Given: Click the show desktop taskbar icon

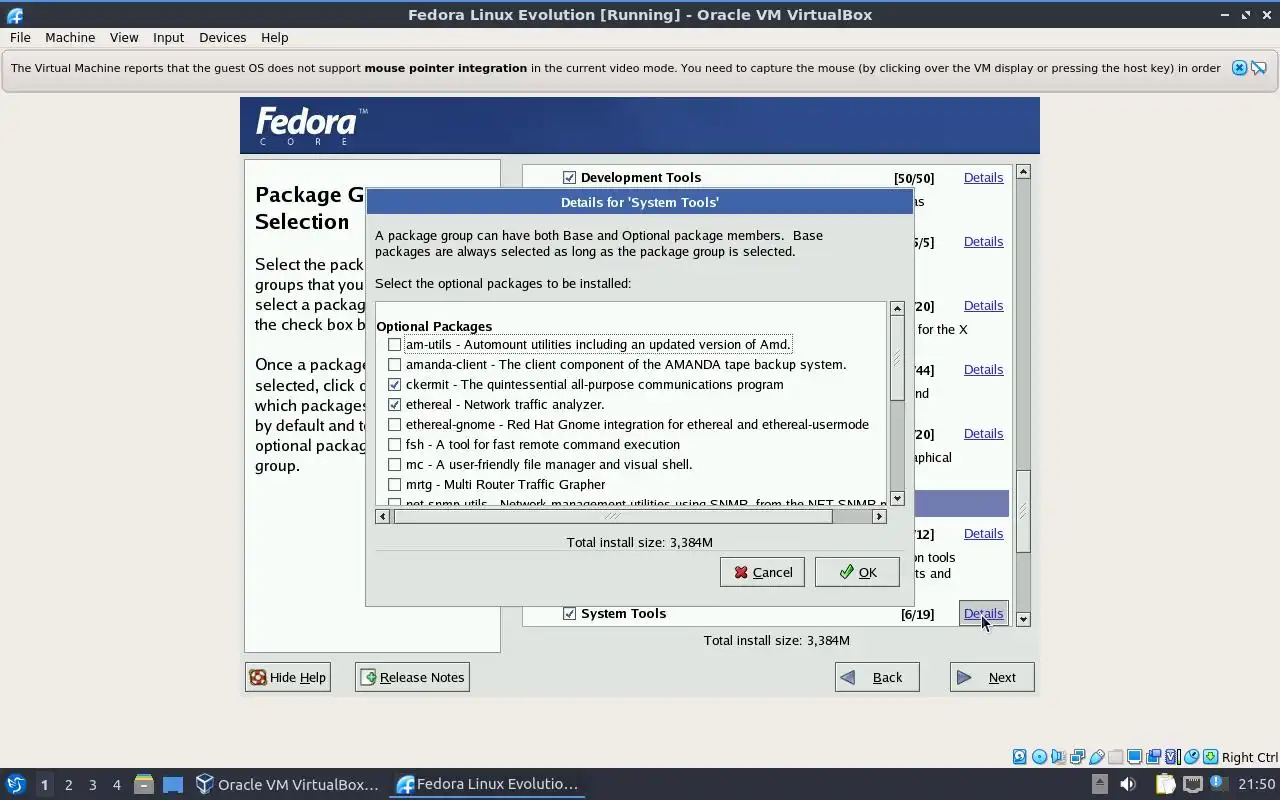Looking at the screenshot, I should (173, 784).
